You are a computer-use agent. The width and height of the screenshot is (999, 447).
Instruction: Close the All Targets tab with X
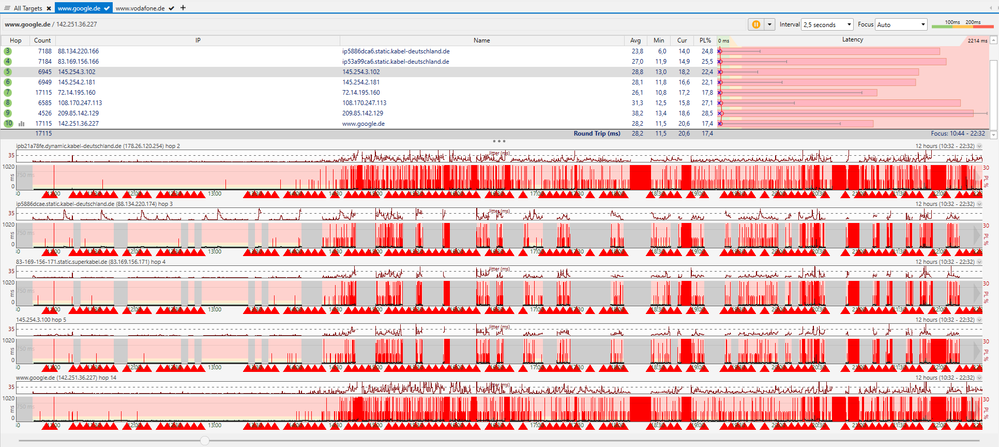(48, 7)
